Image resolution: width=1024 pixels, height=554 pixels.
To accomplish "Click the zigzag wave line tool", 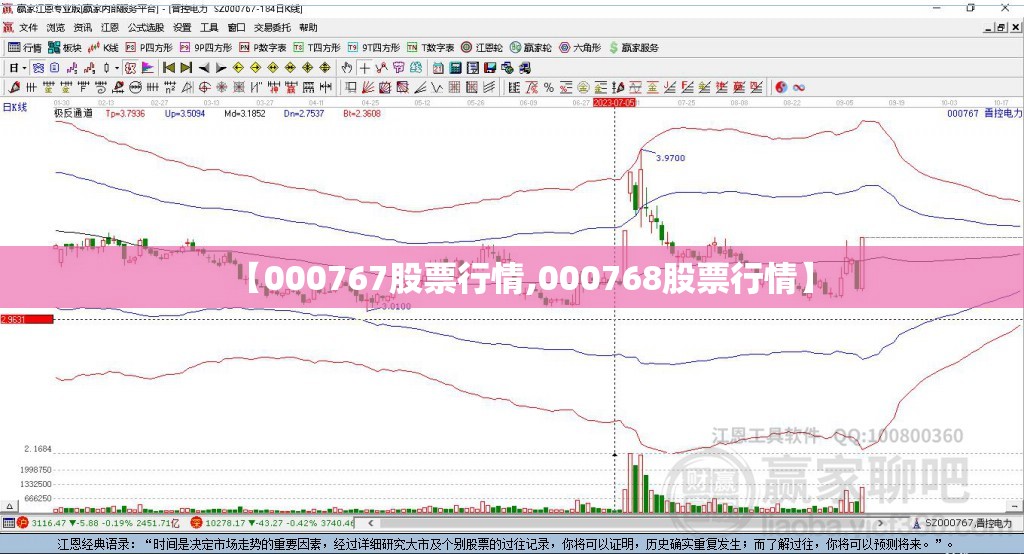I will [437, 88].
